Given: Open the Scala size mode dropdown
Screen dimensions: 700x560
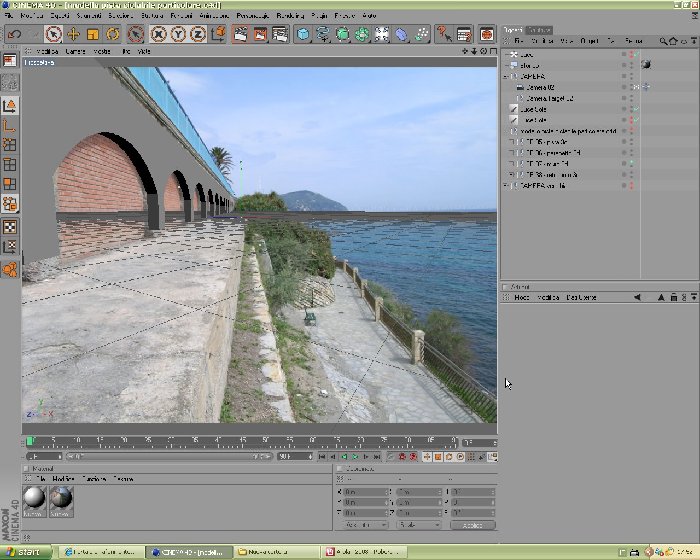Looking at the screenshot, I should coord(419,526).
